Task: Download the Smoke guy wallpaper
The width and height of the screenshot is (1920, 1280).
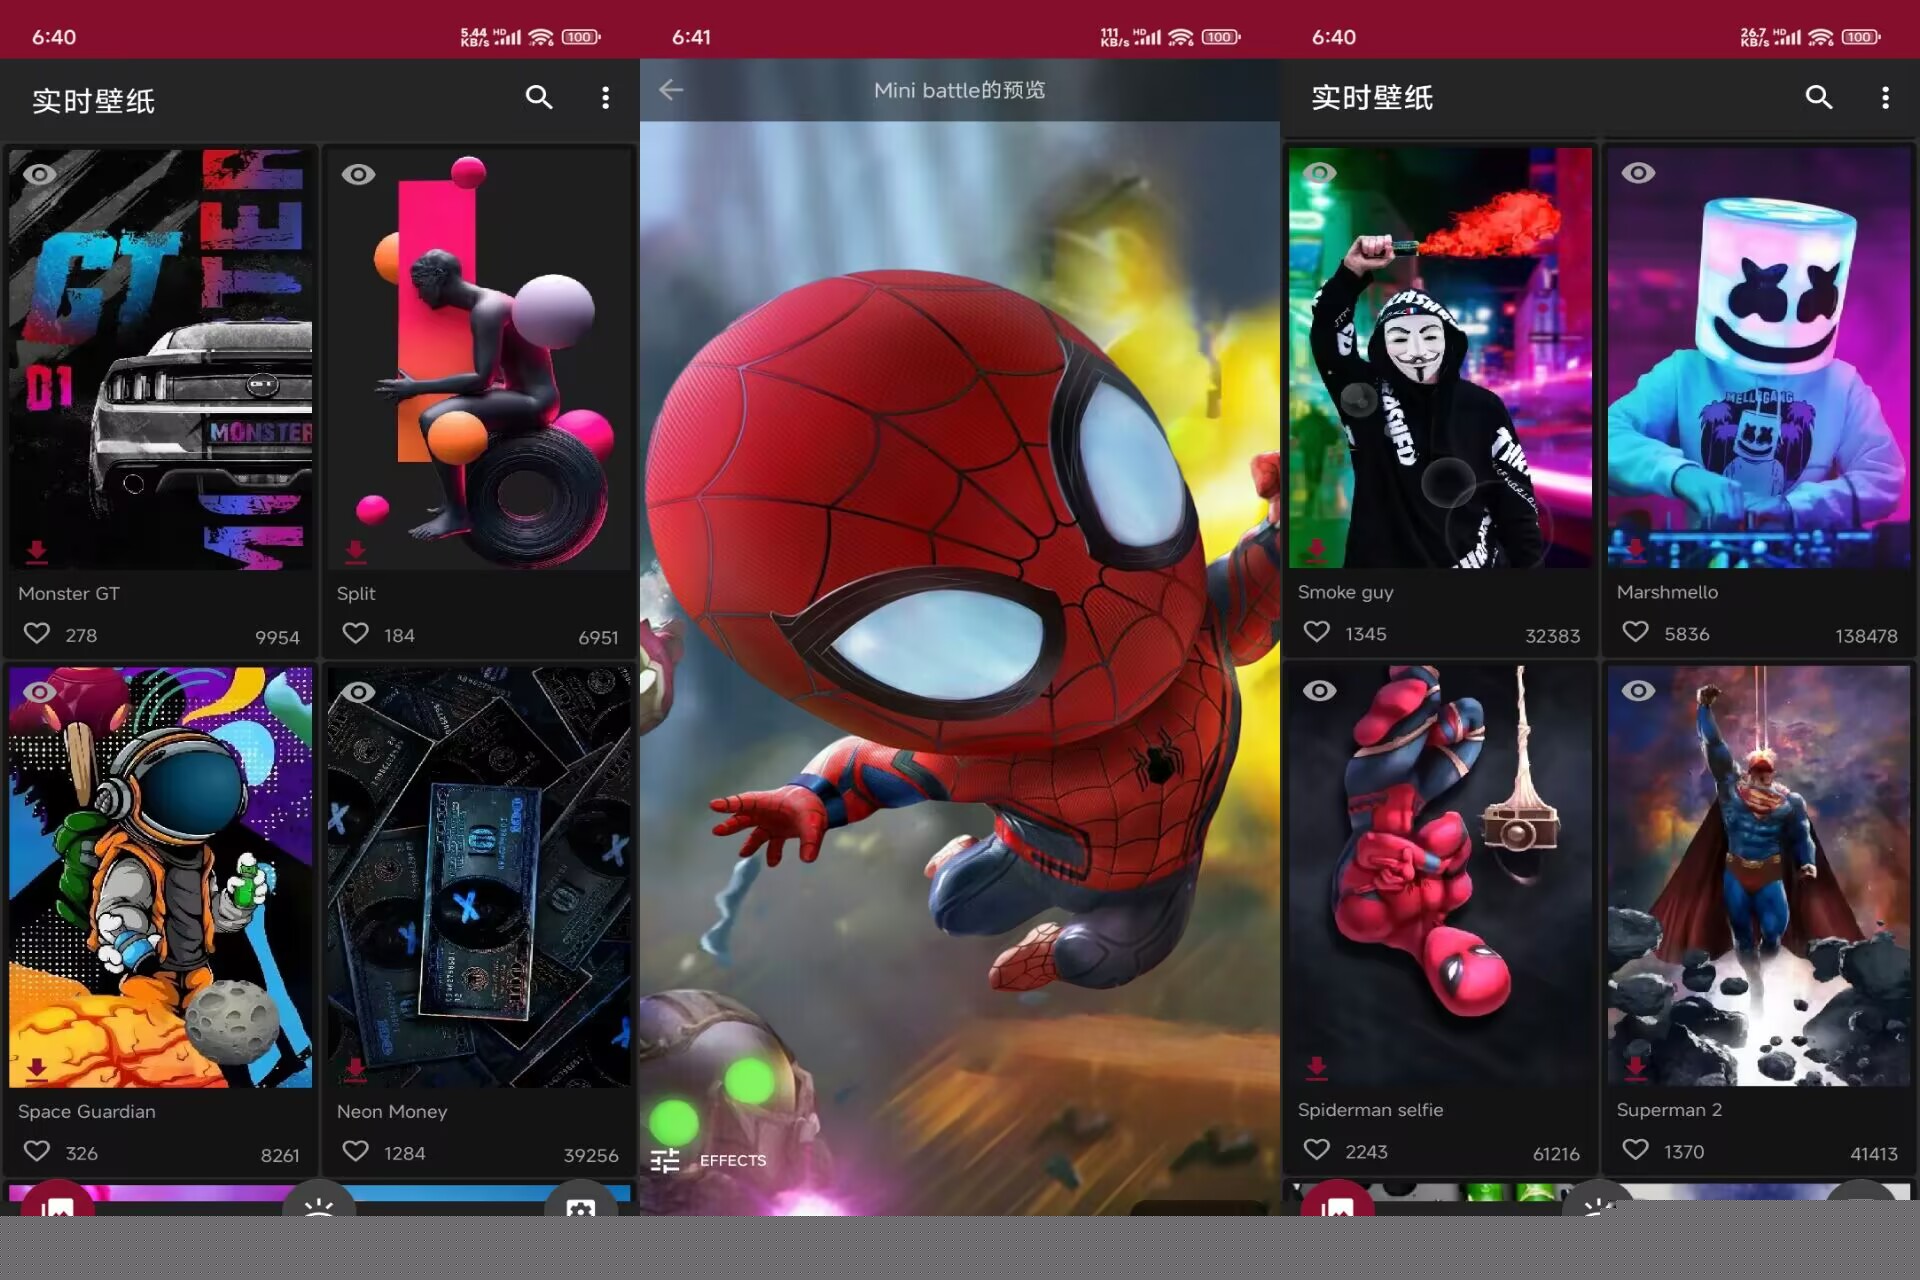Action: point(1317,549)
